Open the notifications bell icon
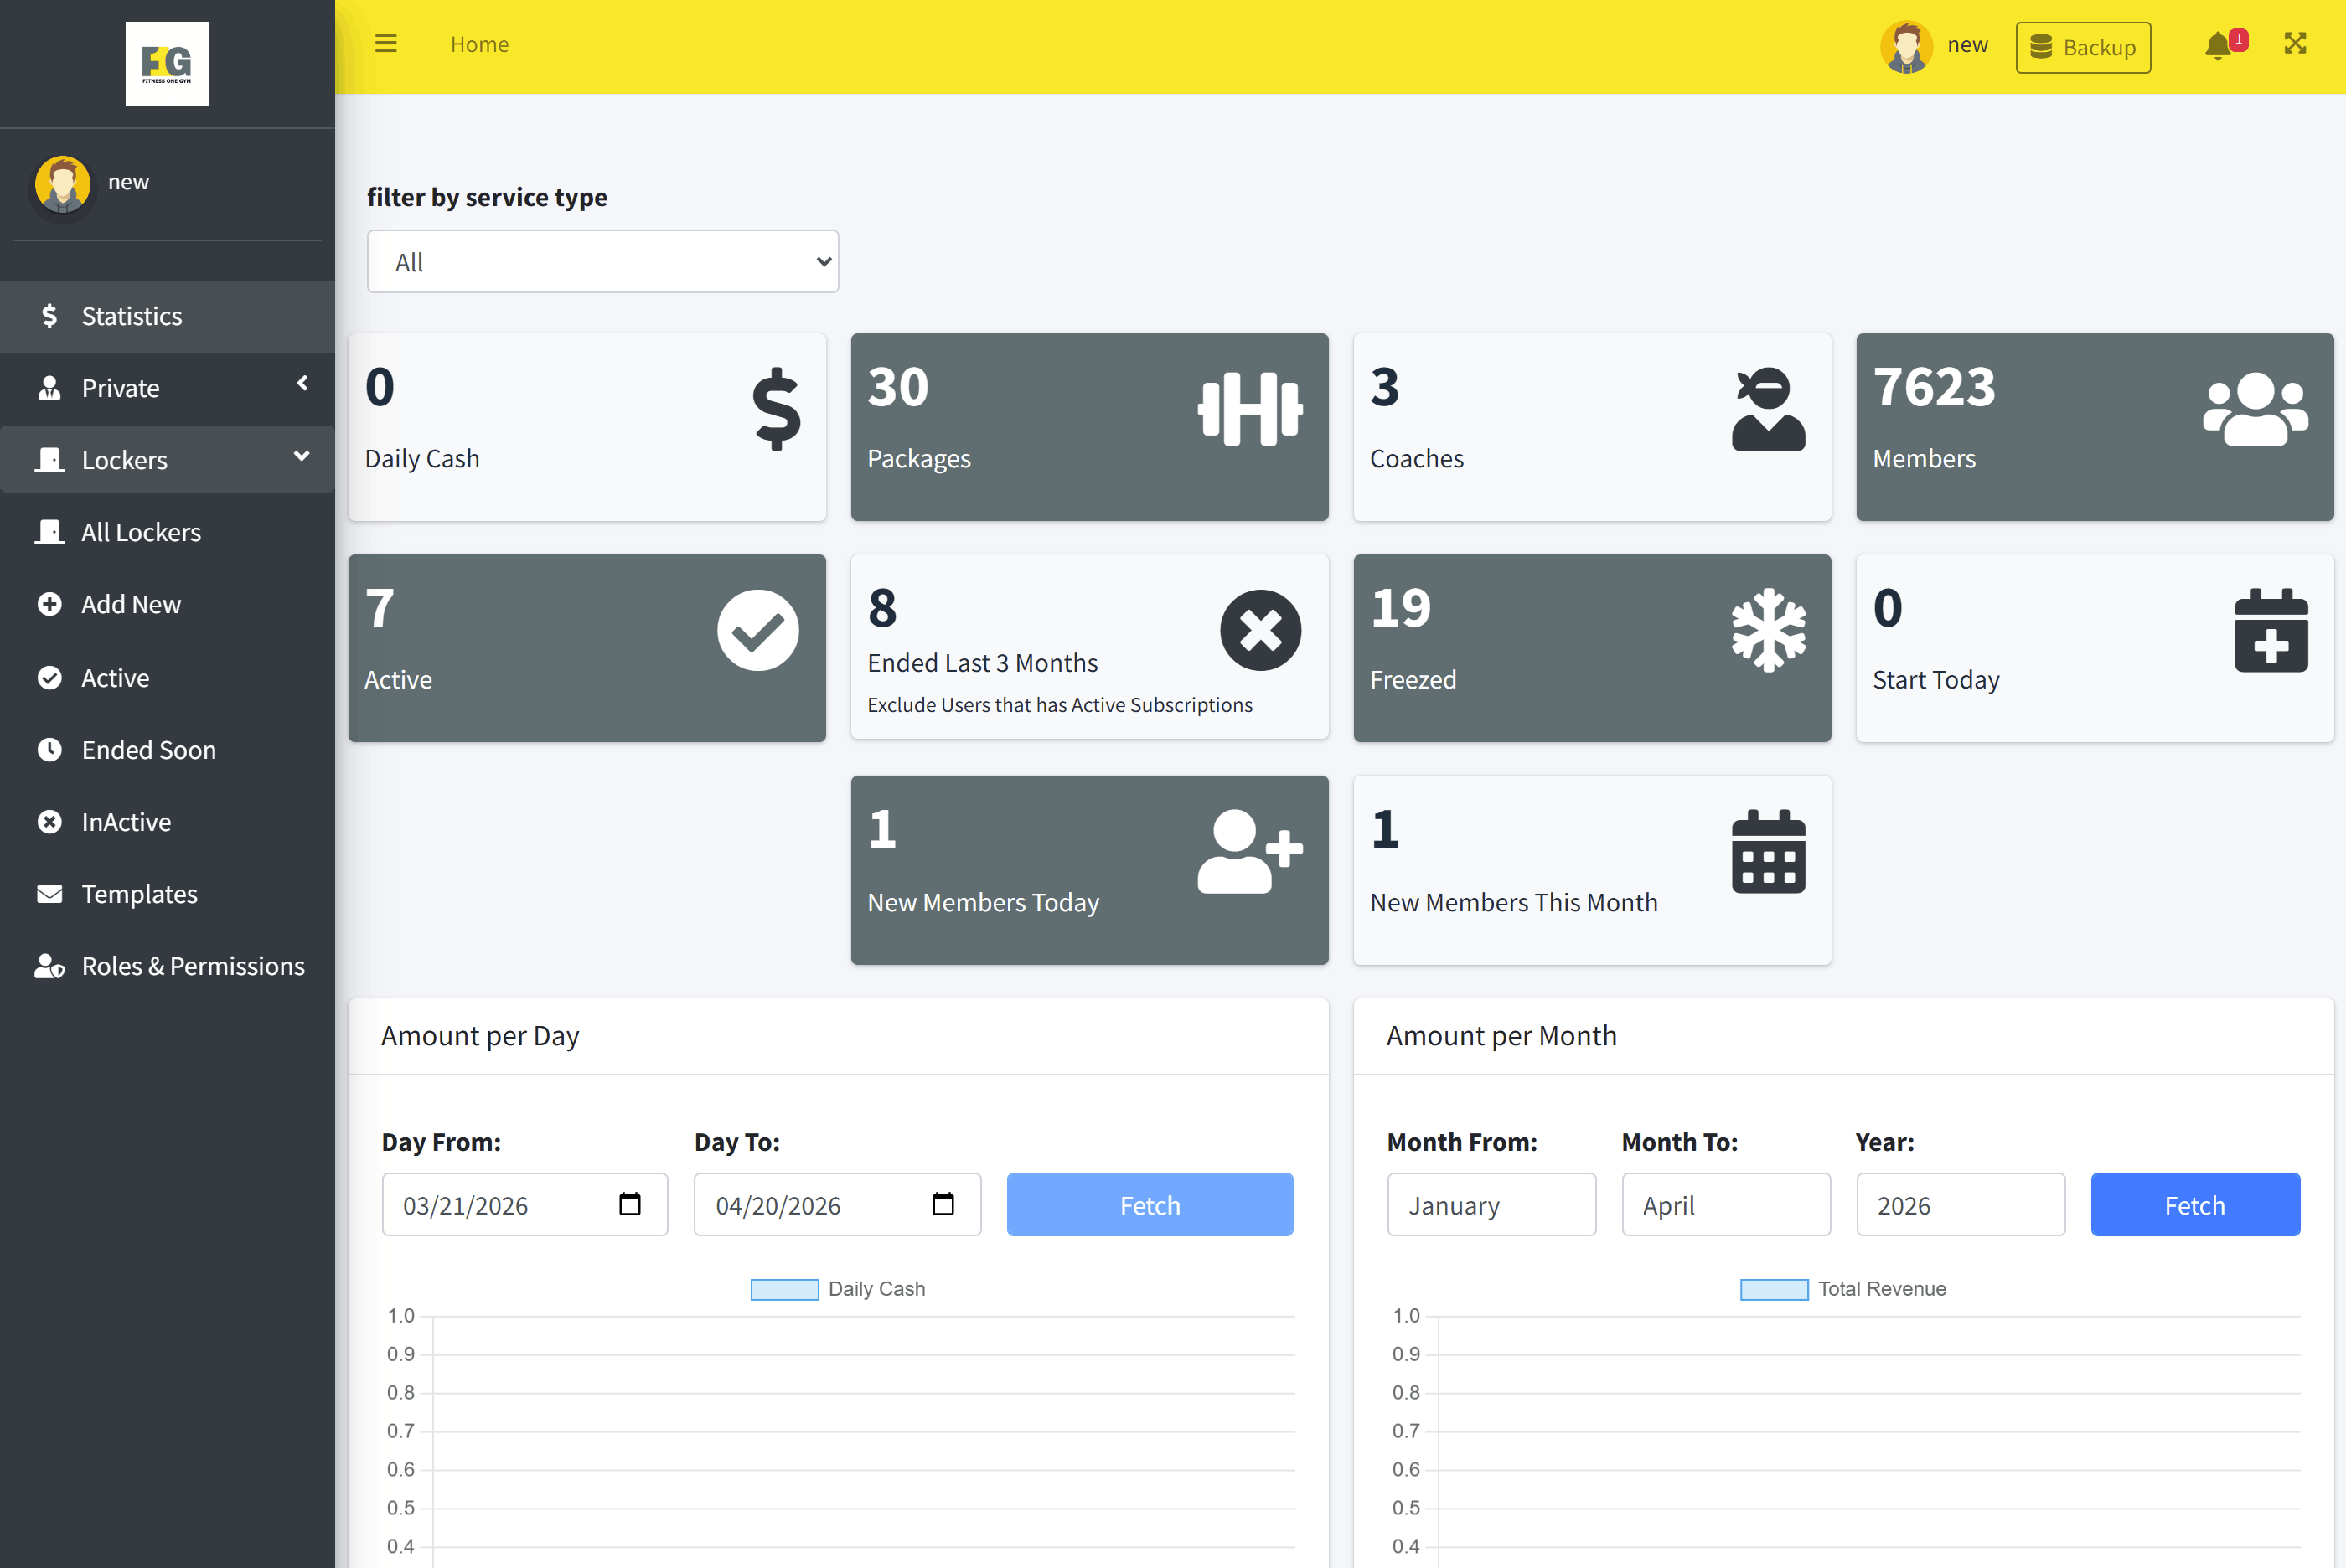Screen dimensions: 2346x1568 tap(2217, 46)
